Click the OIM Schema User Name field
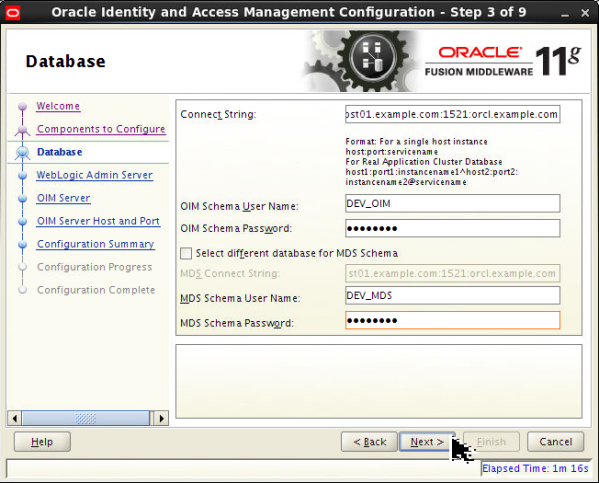Image resolution: width=599 pixels, height=483 pixels. (452, 204)
